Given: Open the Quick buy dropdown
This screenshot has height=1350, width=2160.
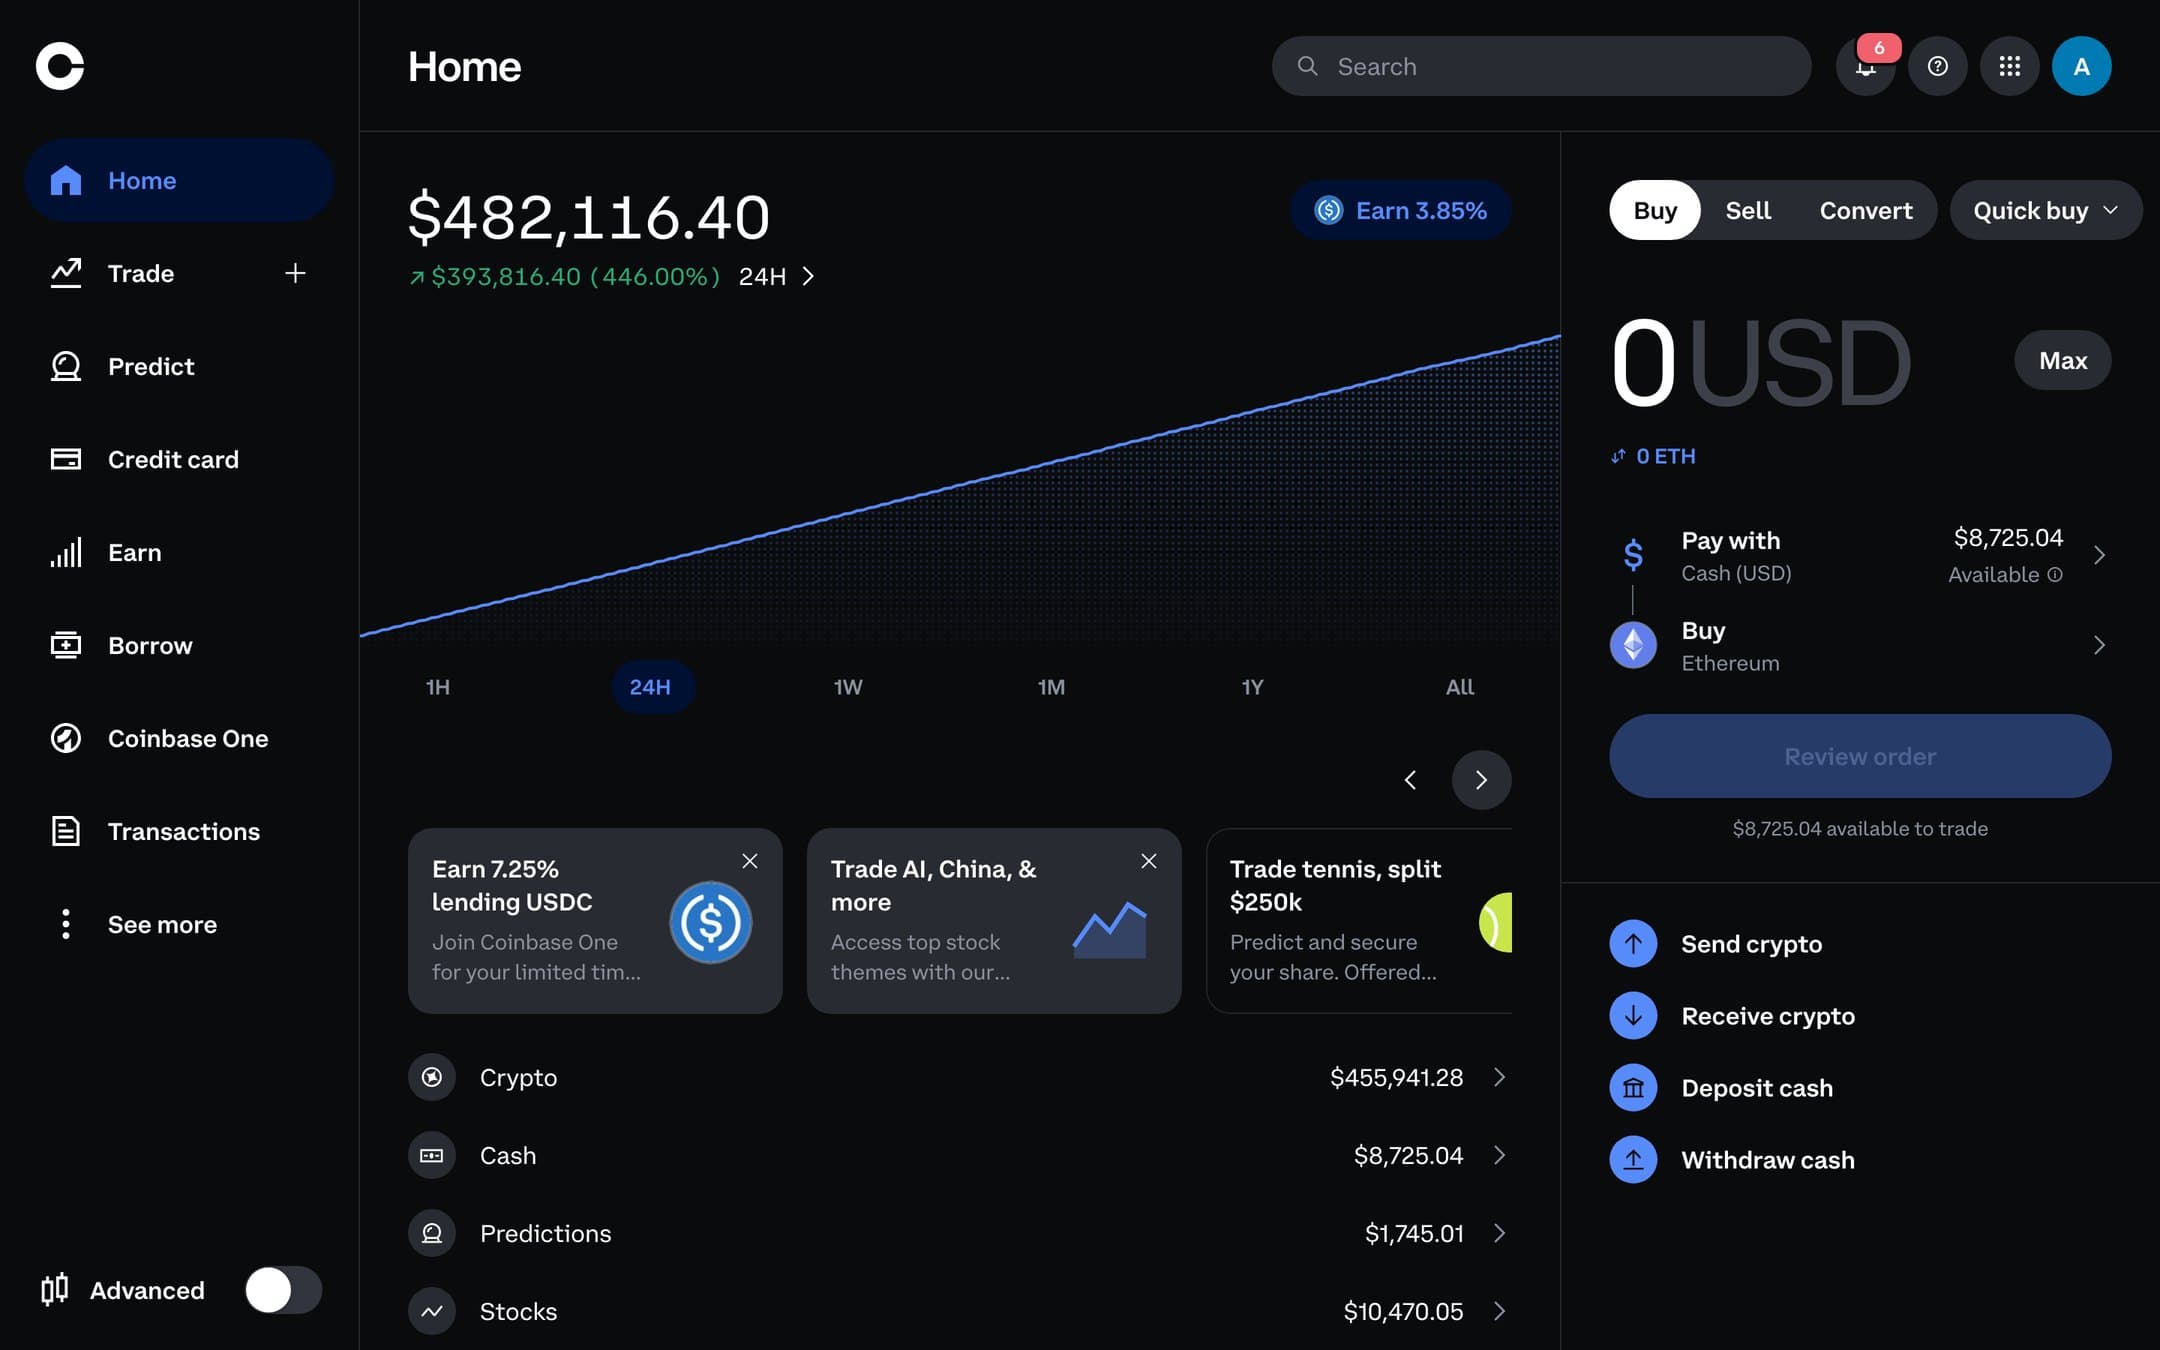Looking at the screenshot, I should pos(2046,210).
